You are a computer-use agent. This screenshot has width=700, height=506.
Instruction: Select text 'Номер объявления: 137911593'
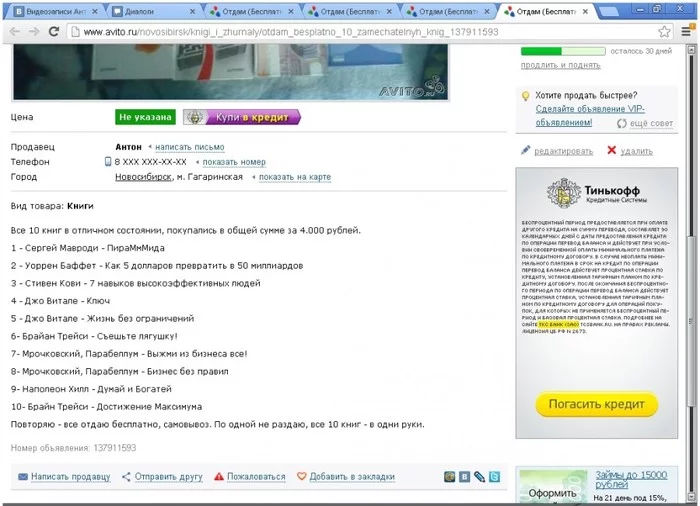[73, 448]
